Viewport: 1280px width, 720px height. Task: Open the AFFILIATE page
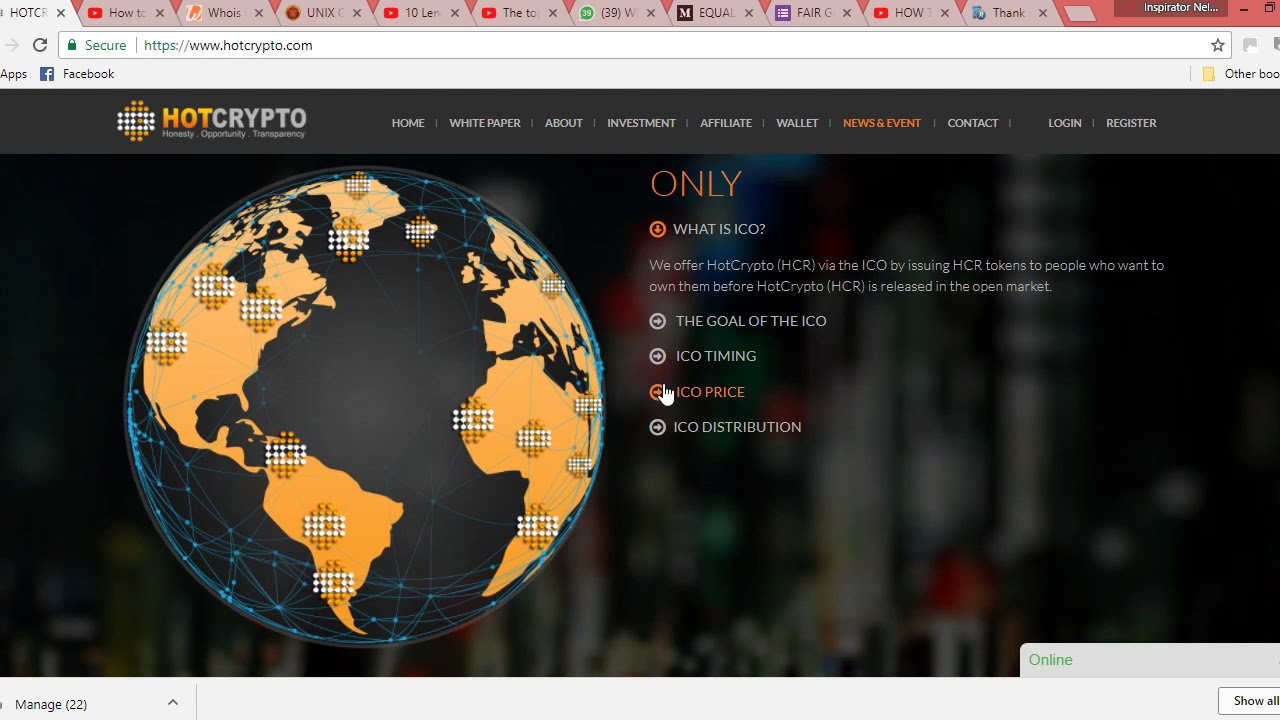[726, 123]
